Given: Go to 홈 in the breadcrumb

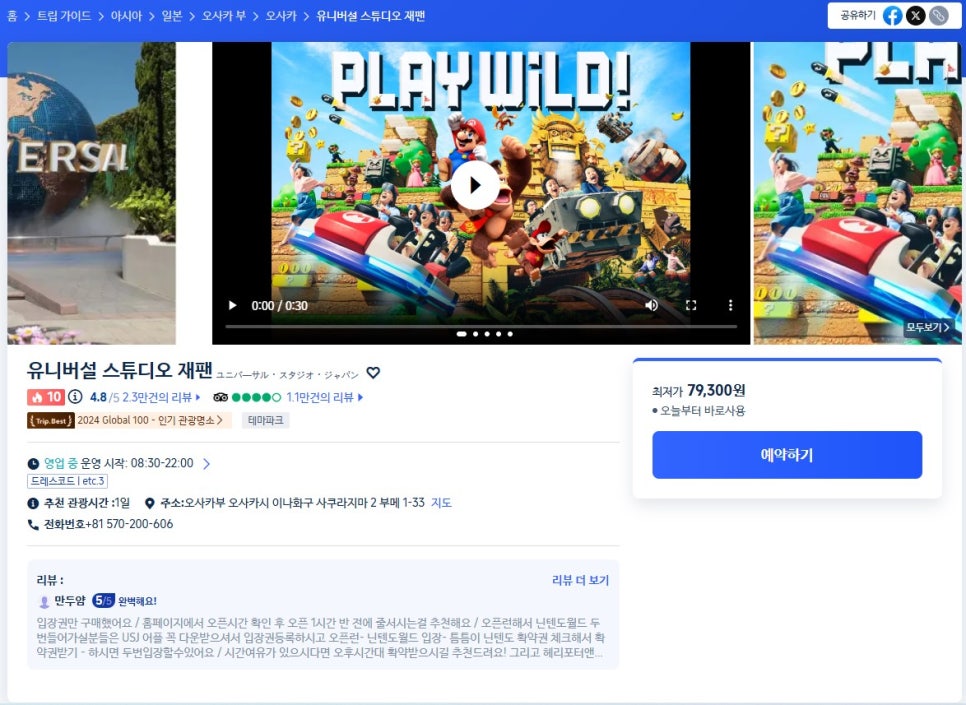Looking at the screenshot, I should (12, 16).
